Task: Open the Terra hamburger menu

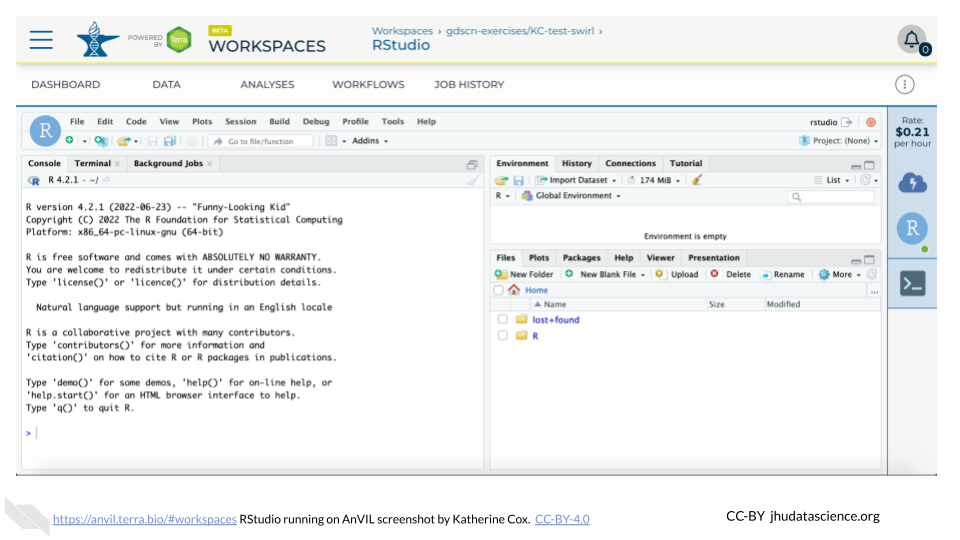Action: 41,40
